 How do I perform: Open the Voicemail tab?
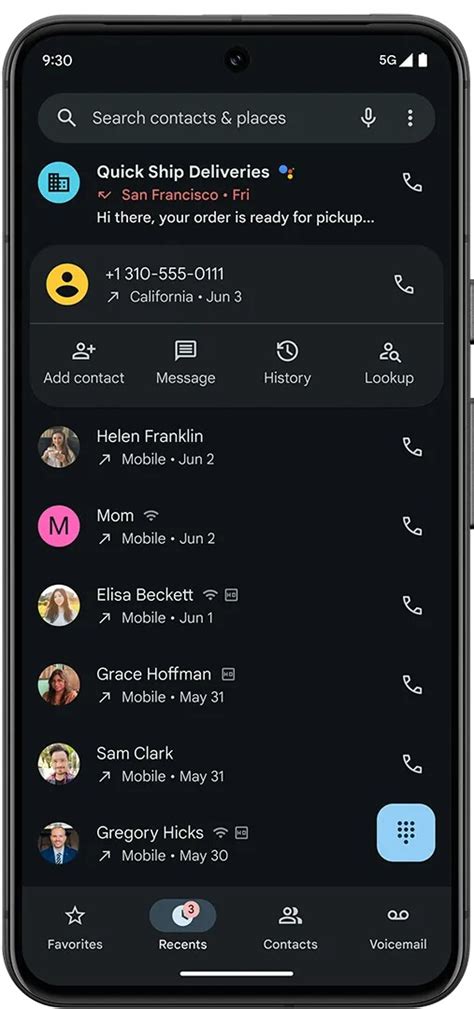(398, 928)
